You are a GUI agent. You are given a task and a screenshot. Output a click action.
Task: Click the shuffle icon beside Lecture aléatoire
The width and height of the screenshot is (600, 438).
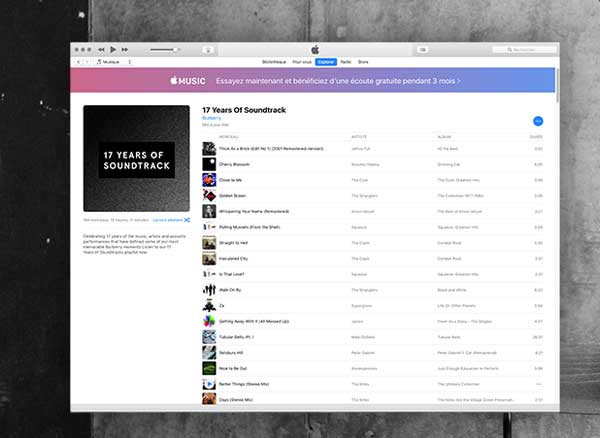[x=187, y=220]
